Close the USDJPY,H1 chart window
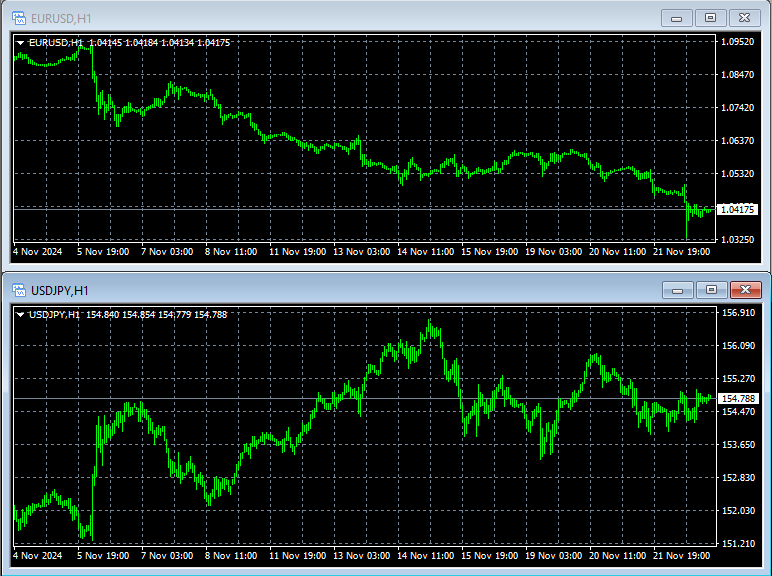 [x=745, y=290]
